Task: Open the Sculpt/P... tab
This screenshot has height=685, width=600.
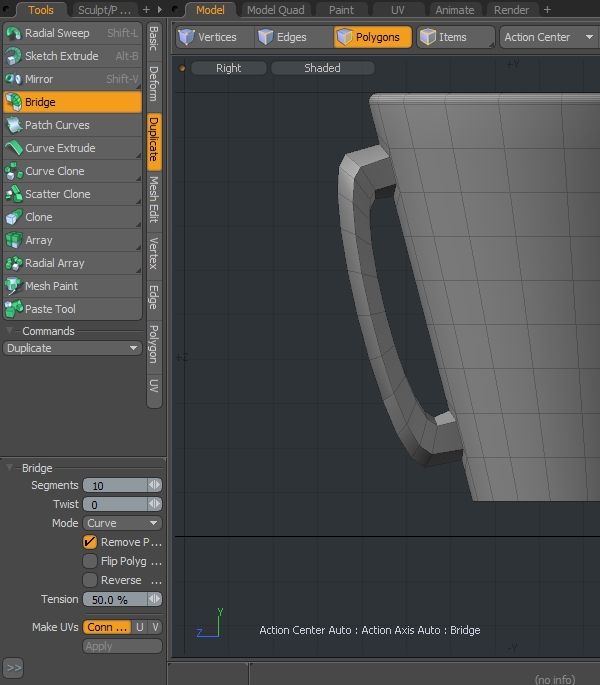Action: click(104, 10)
